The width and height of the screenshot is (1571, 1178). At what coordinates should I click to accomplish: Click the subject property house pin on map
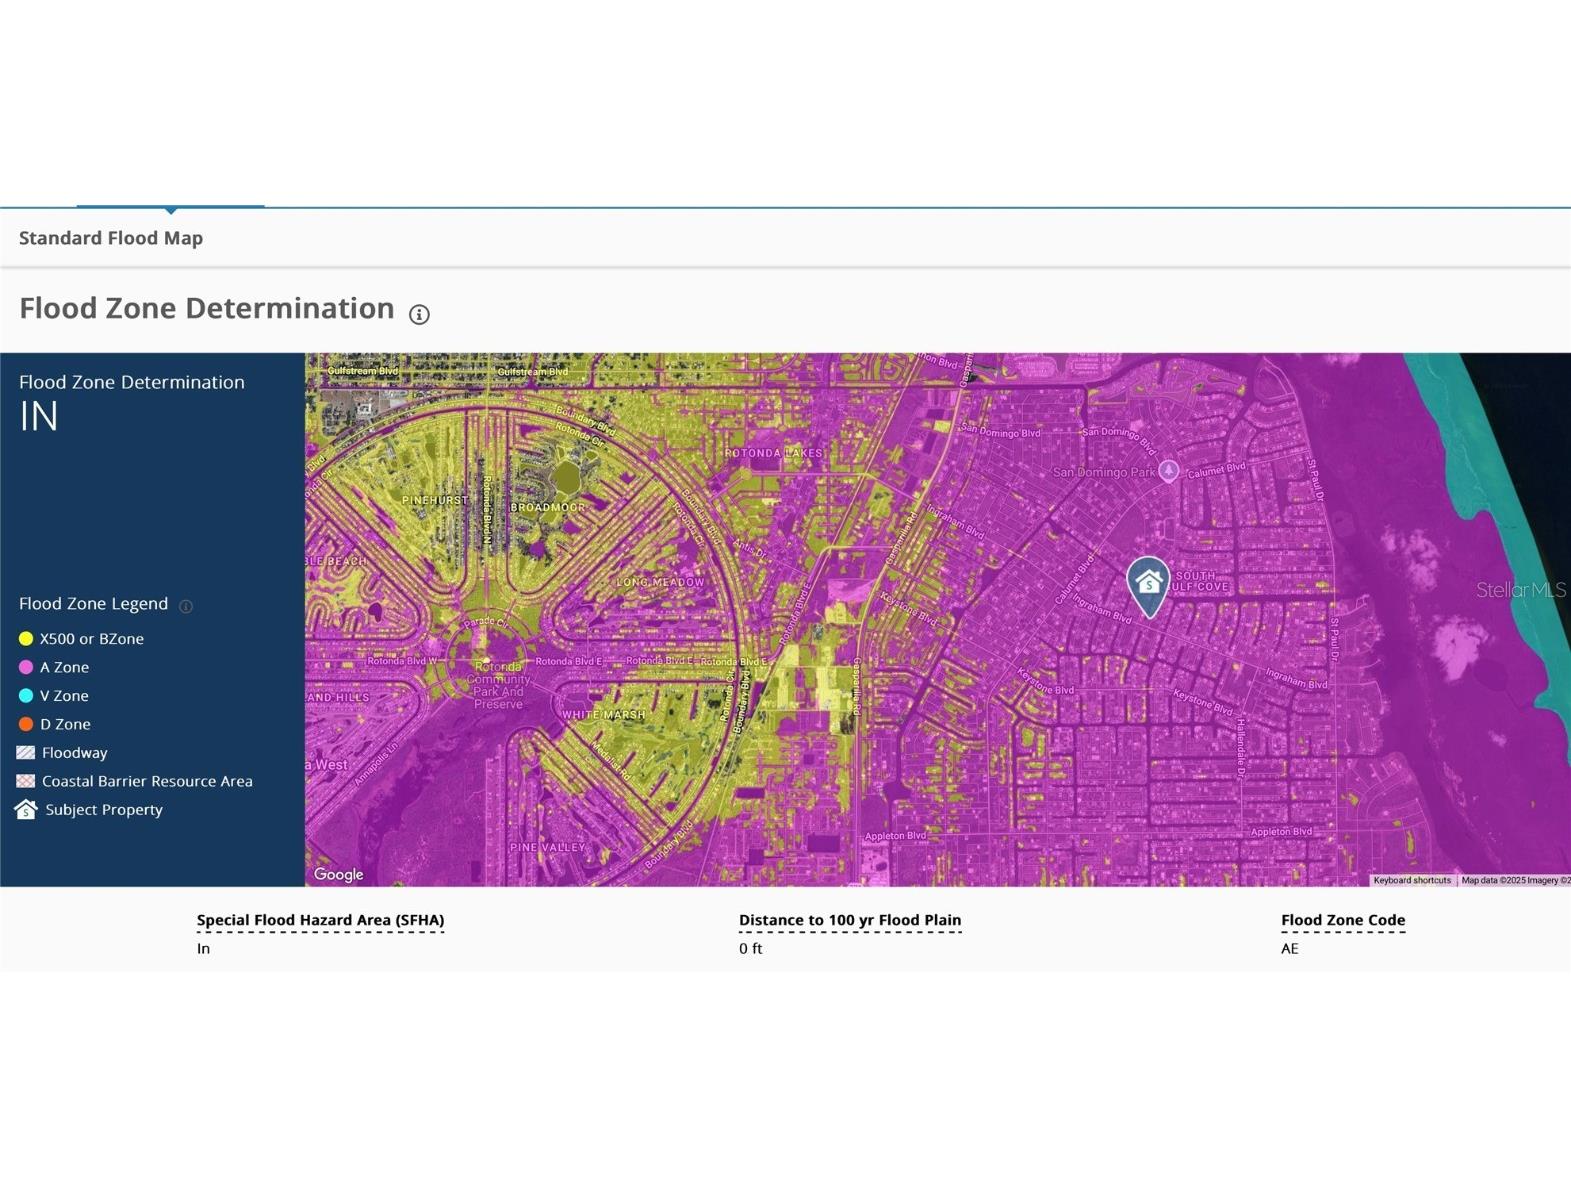pos(1148,584)
